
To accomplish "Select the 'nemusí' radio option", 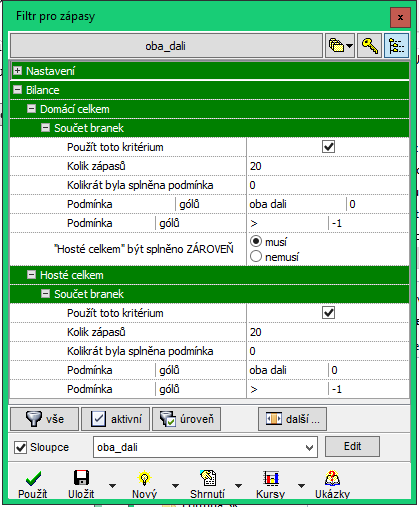I will point(256,257).
